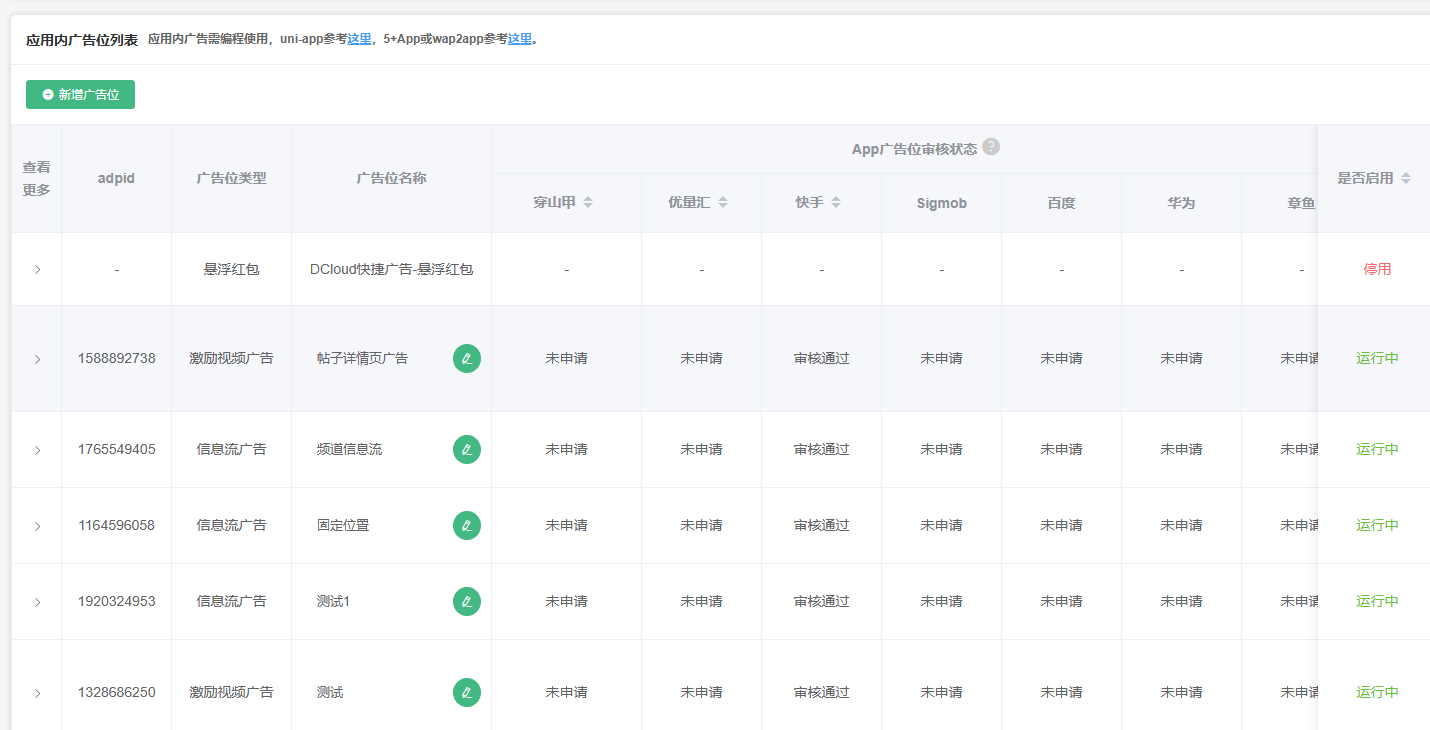Expand row for adpid 1920324953
This screenshot has width=1430, height=730.
click(x=37, y=602)
